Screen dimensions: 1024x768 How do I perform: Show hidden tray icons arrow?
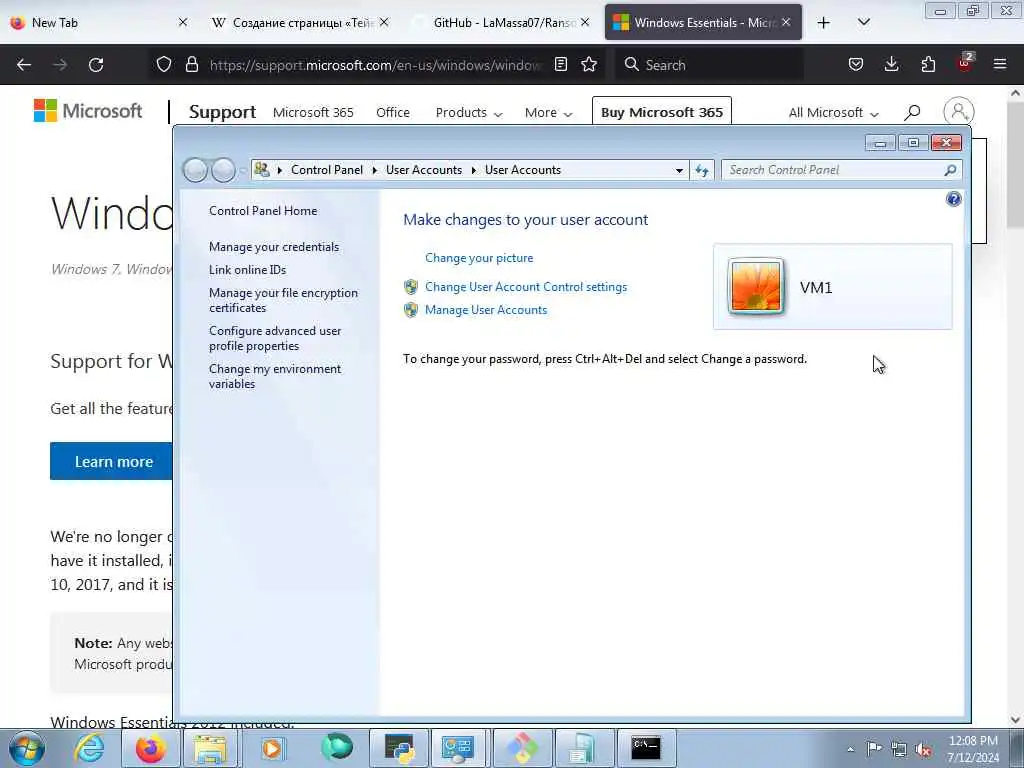tap(850, 750)
